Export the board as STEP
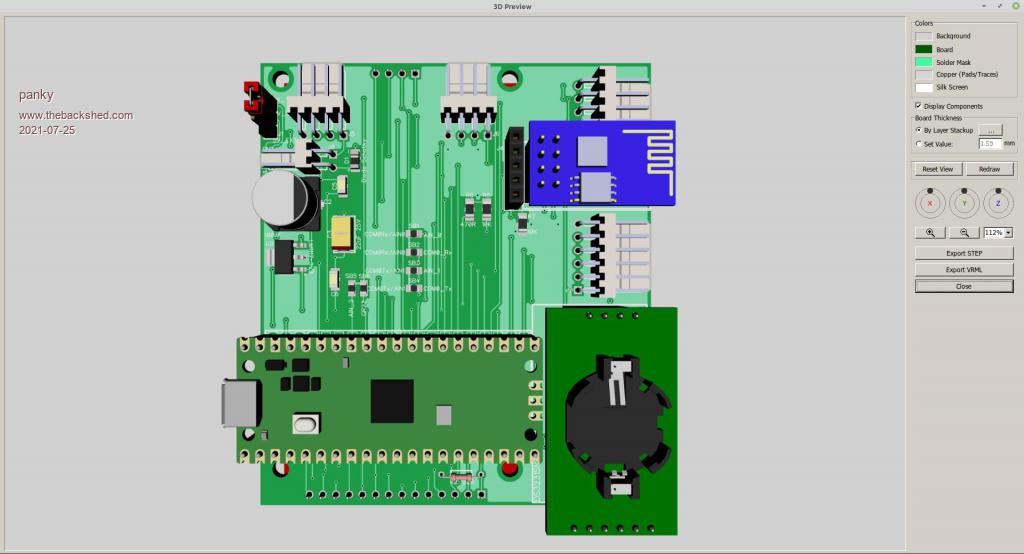The width and height of the screenshot is (1024, 554). (964, 254)
